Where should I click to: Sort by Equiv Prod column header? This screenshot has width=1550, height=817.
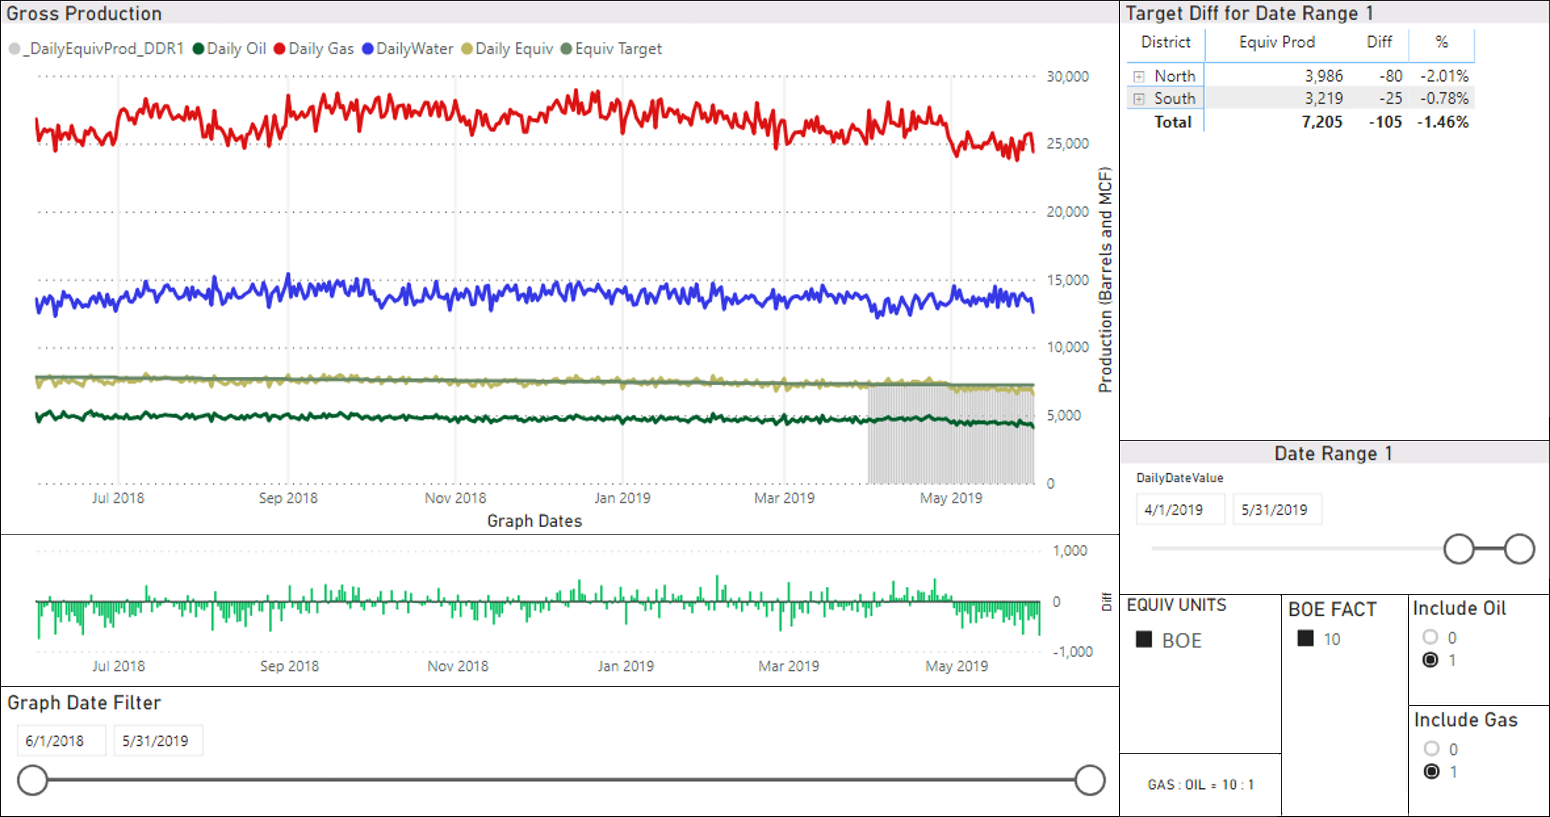(1276, 42)
